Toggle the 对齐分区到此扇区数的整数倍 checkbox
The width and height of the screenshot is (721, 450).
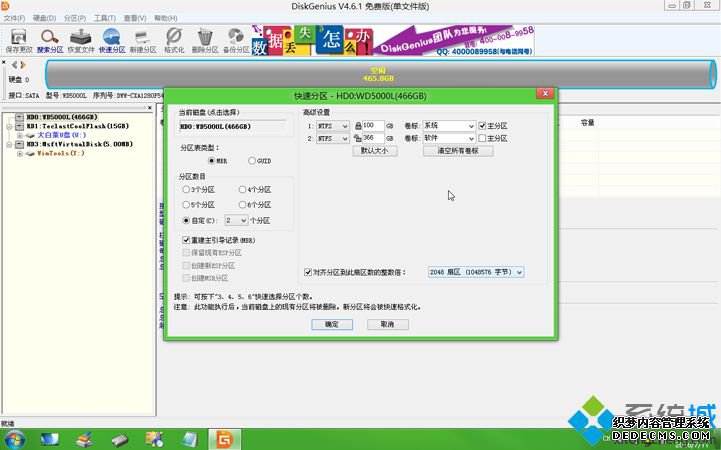click(x=308, y=272)
